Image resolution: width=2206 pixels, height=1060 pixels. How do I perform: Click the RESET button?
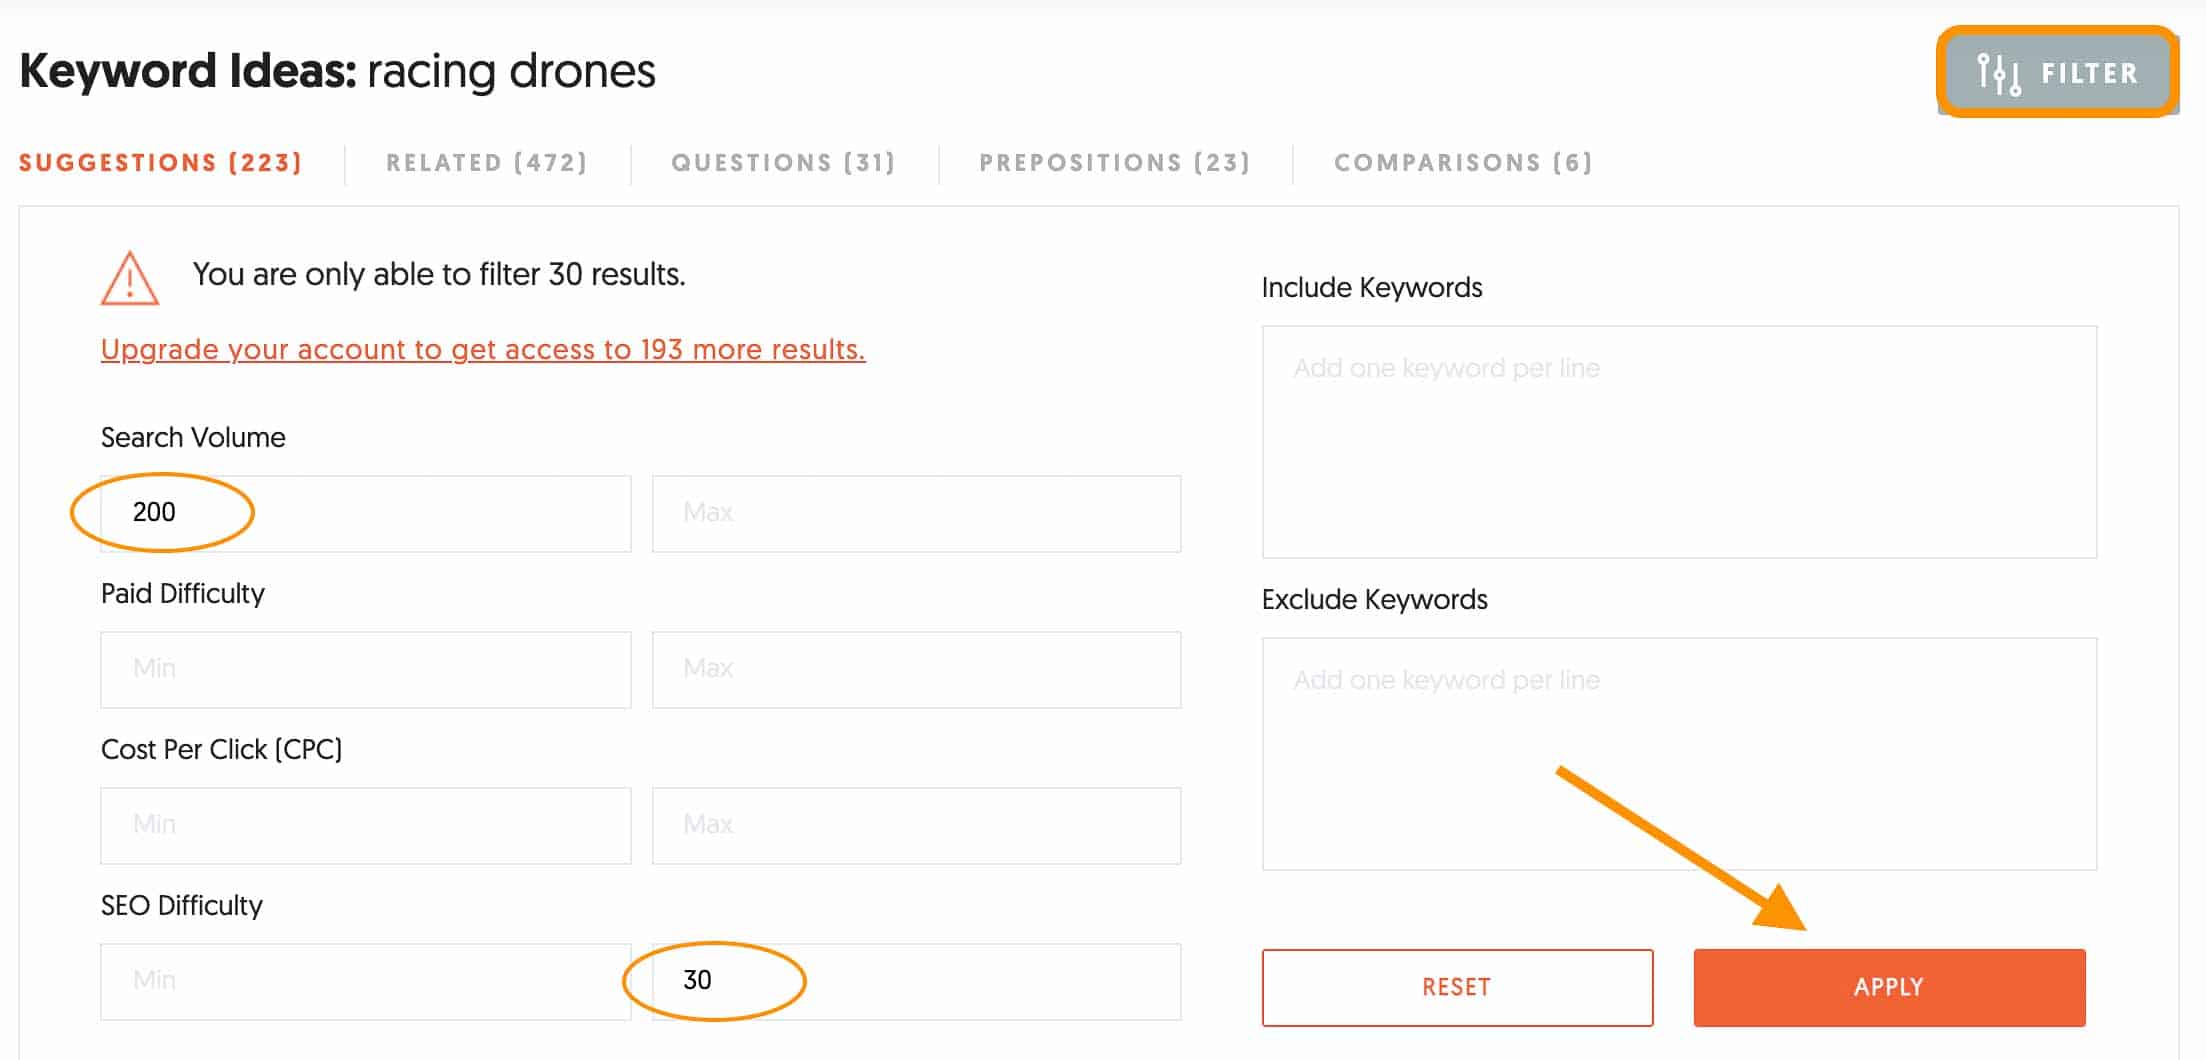point(1457,987)
